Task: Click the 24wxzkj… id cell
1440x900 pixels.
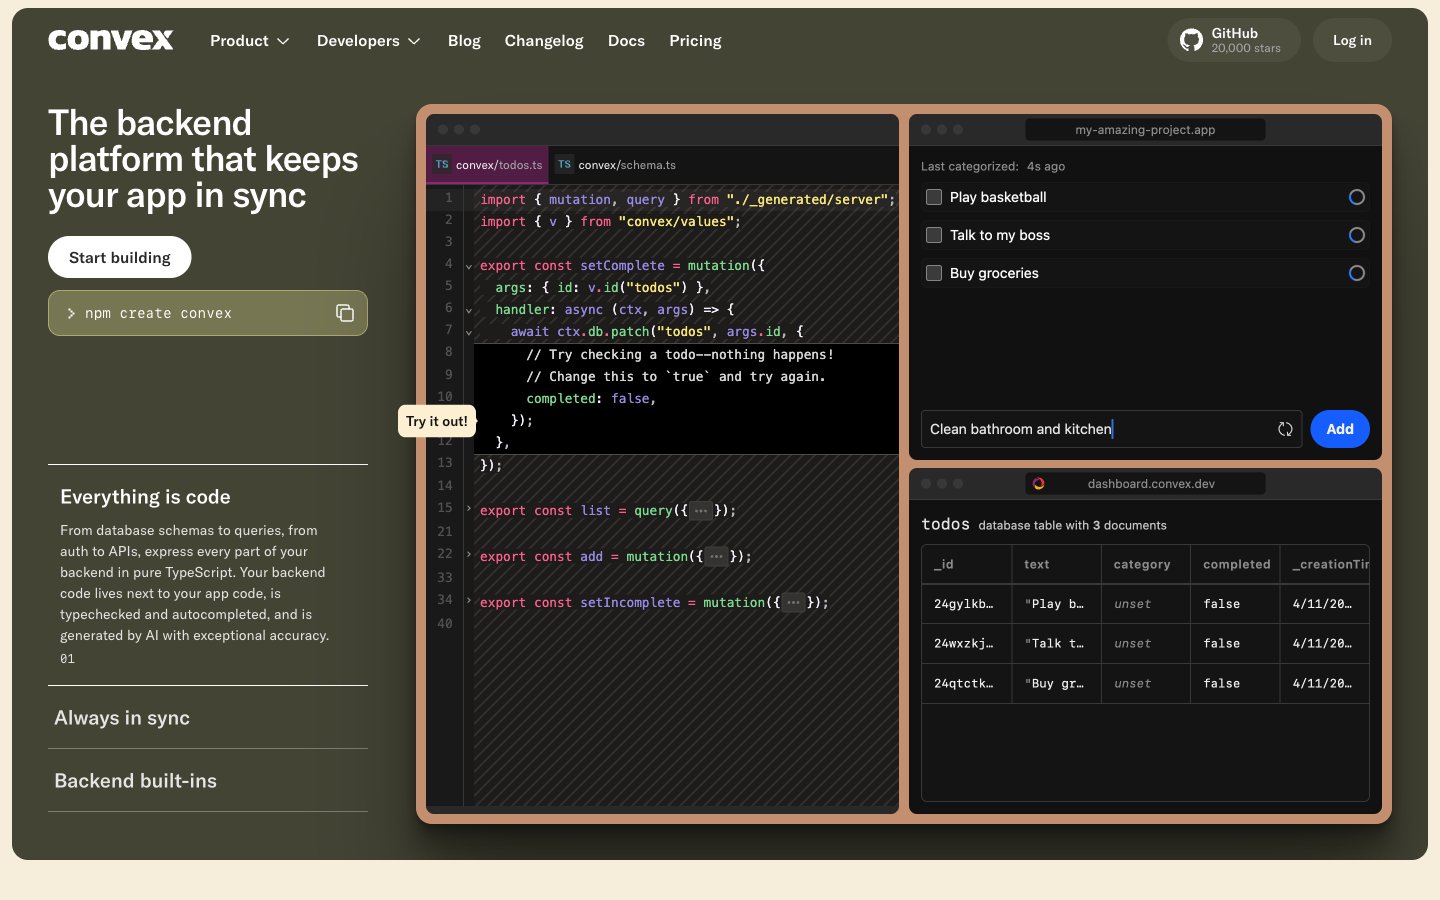Action: [966, 644]
